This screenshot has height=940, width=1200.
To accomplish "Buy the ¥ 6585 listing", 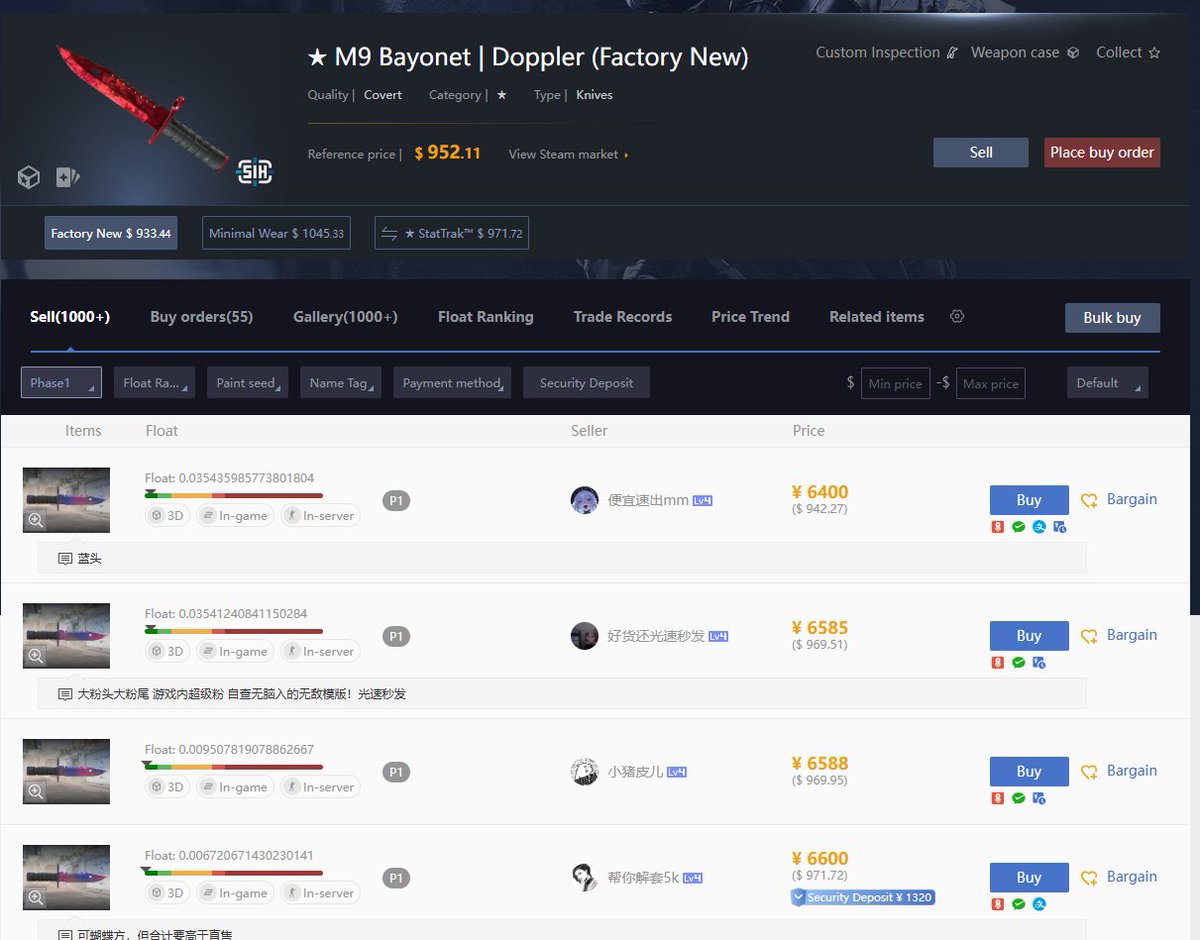I will 1029,635.
